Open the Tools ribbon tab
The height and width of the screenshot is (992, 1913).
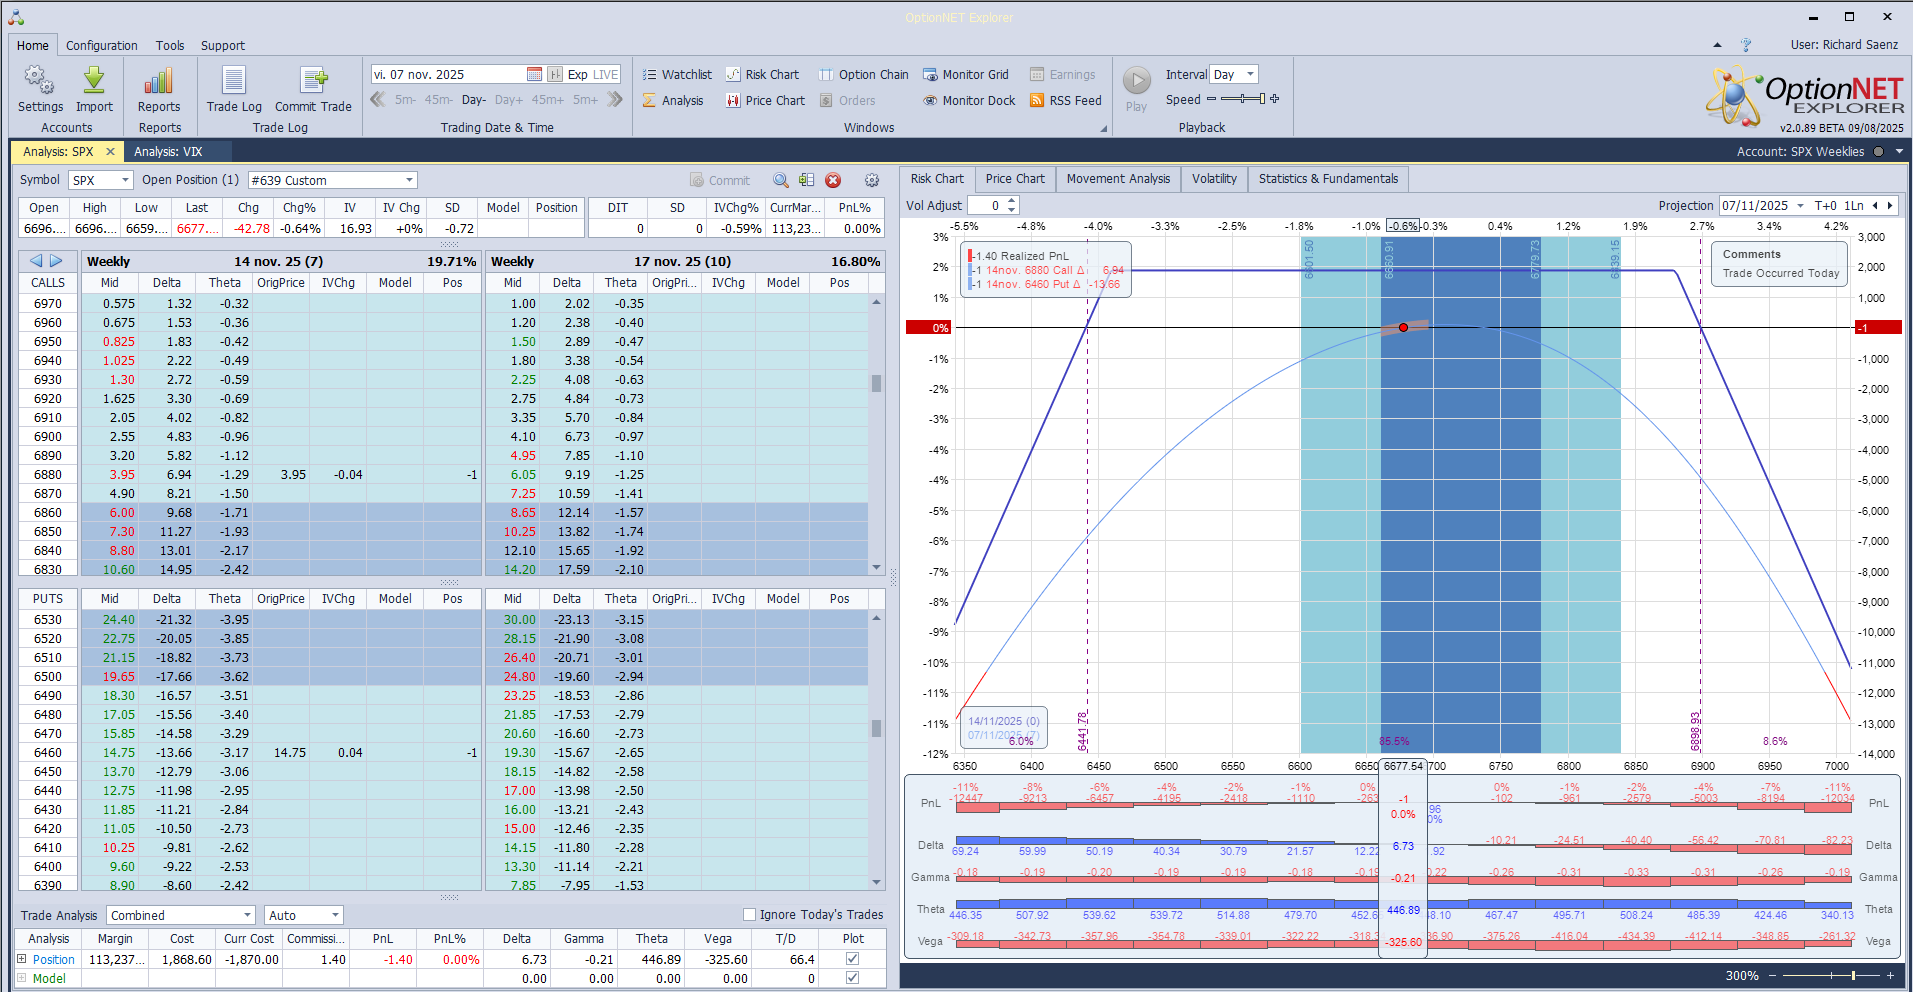click(x=170, y=45)
